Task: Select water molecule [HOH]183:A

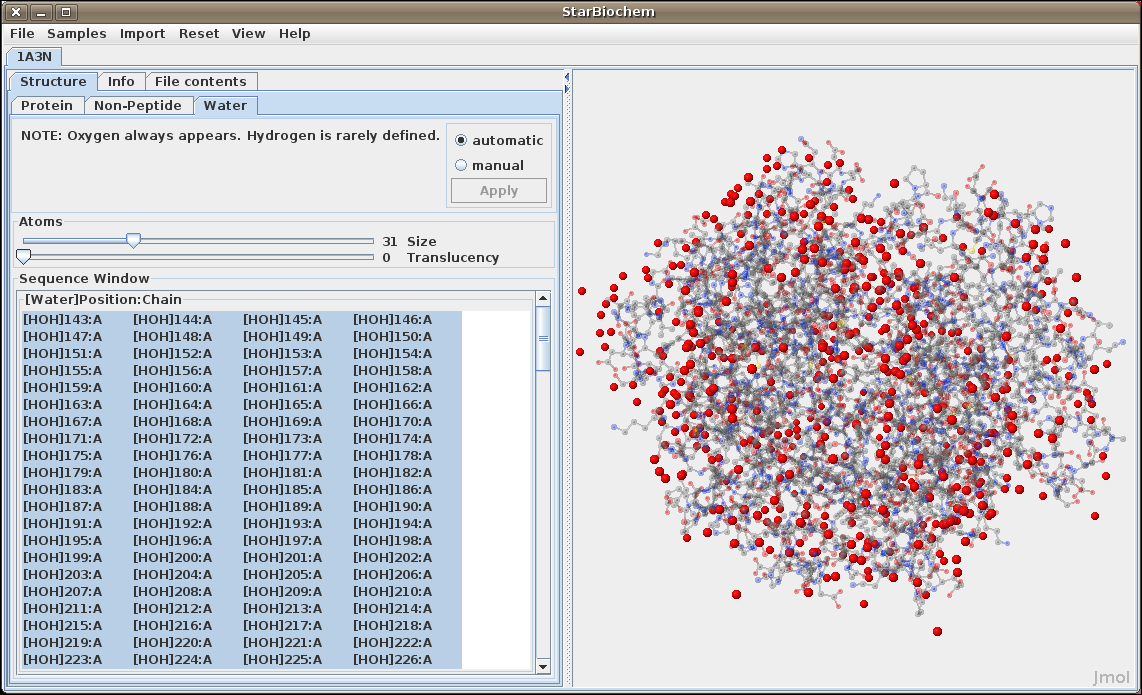Action: (x=63, y=490)
